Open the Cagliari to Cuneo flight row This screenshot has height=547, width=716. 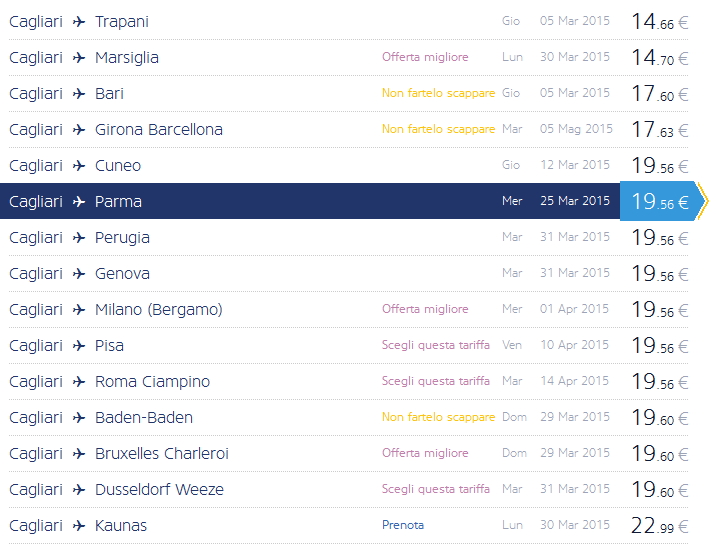coord(118,166)
